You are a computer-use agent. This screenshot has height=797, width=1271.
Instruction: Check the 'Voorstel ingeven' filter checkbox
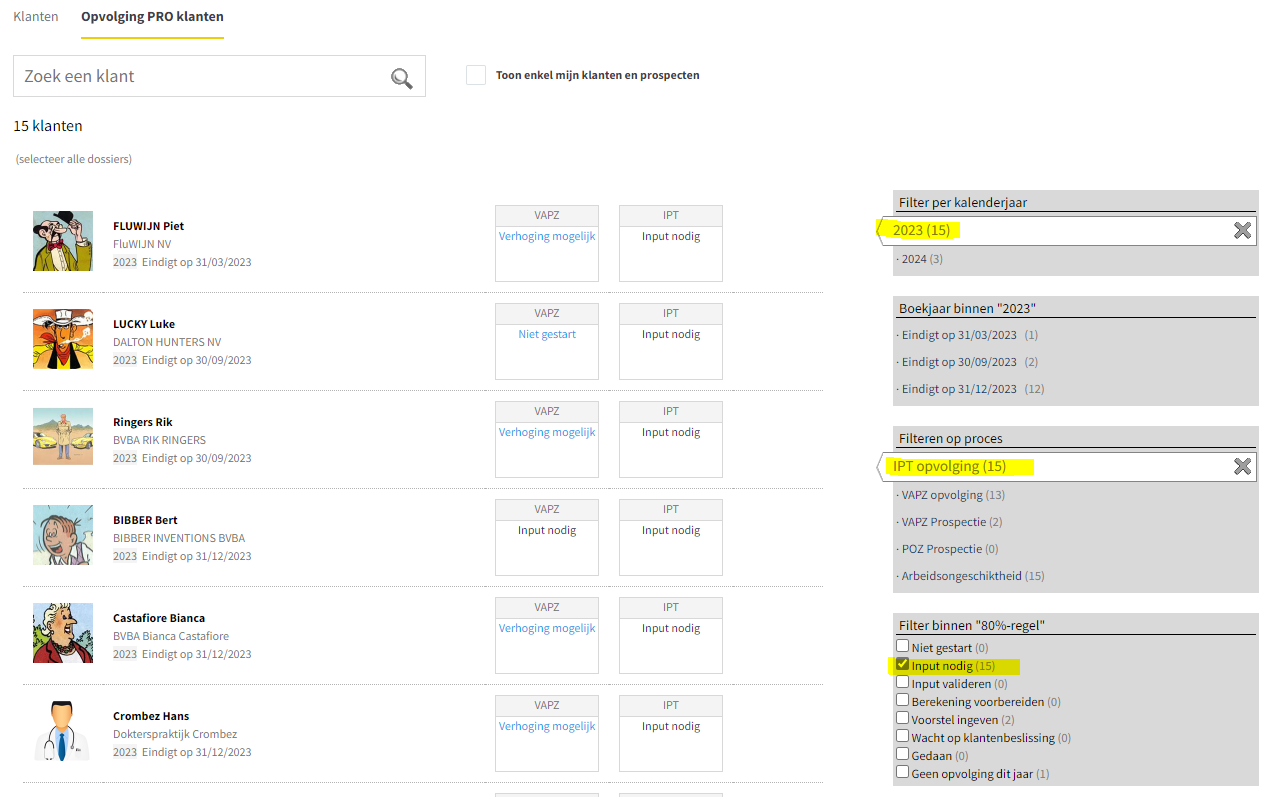coord(903,719)
